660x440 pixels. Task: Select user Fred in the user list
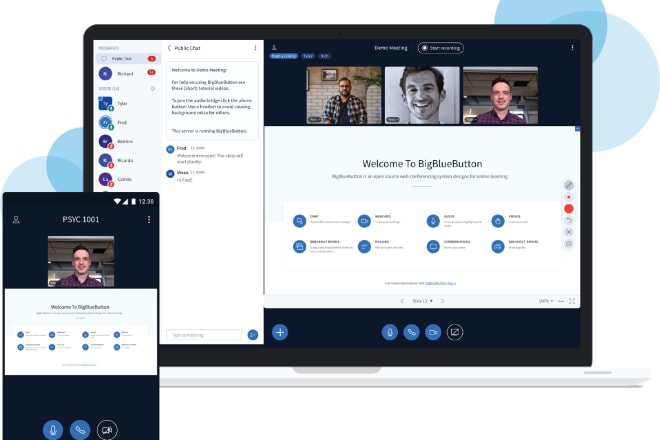click(127, 123)
